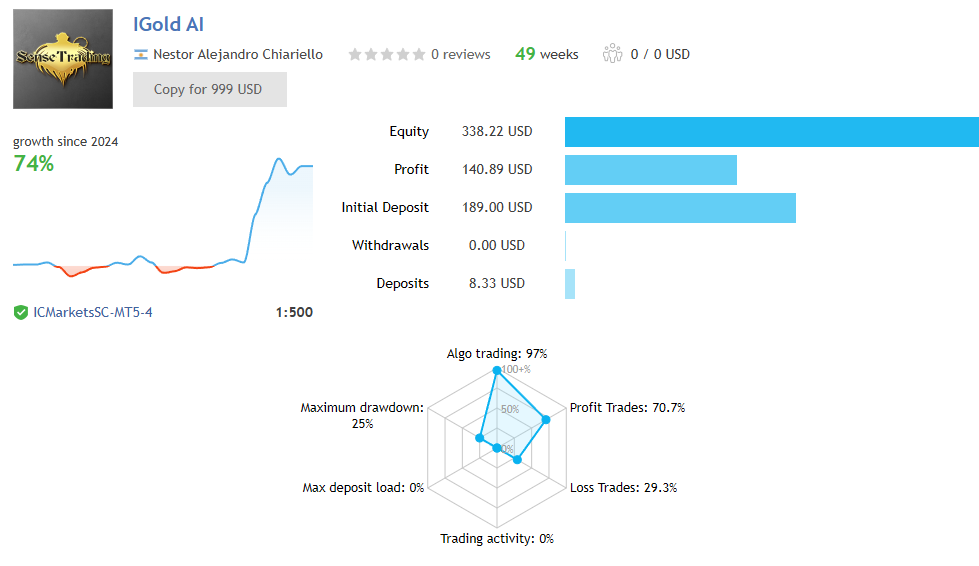The width and height of the screenshot is (979, 566).
Task: Click the green verified shield icon
Action: pos(20,312)
